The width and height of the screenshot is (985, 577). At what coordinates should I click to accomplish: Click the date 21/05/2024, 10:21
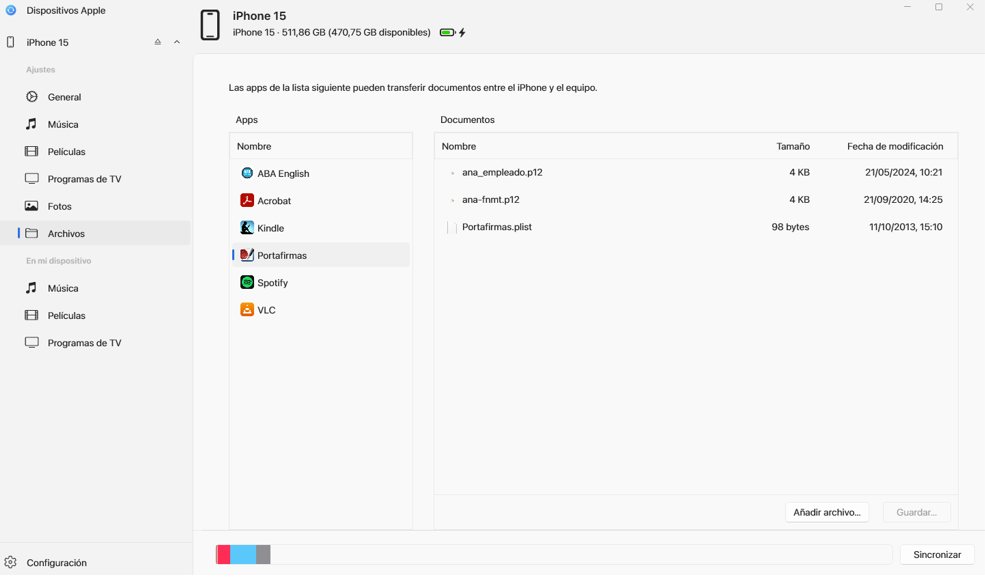(903, 172)
